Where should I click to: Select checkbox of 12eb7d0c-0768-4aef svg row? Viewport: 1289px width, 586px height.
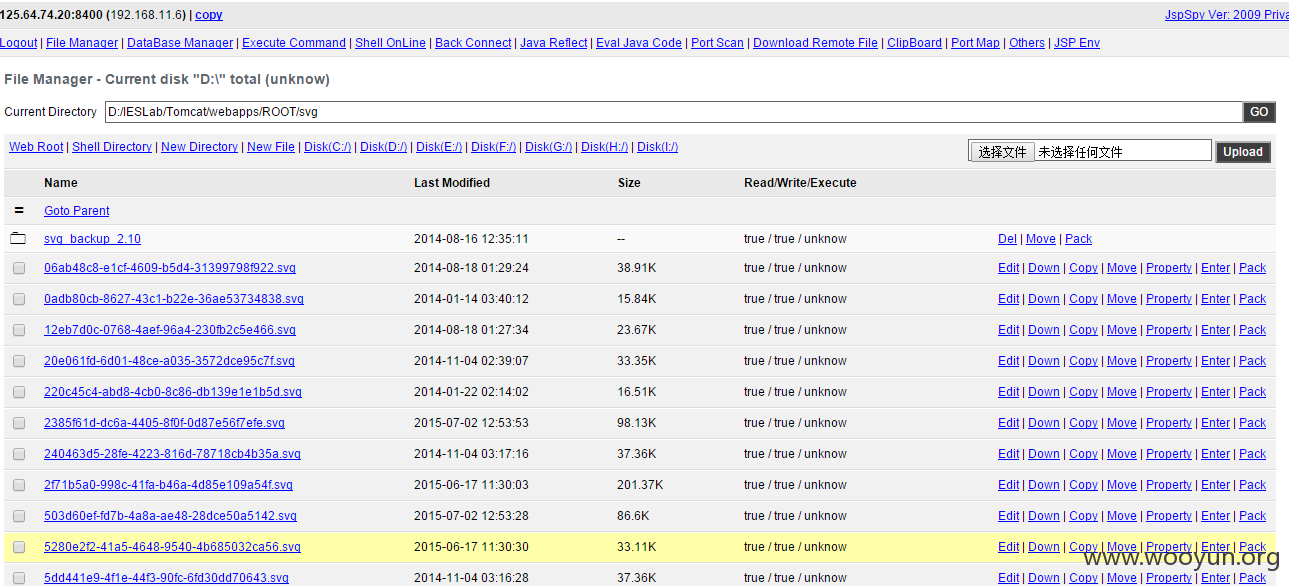[19, 330]
